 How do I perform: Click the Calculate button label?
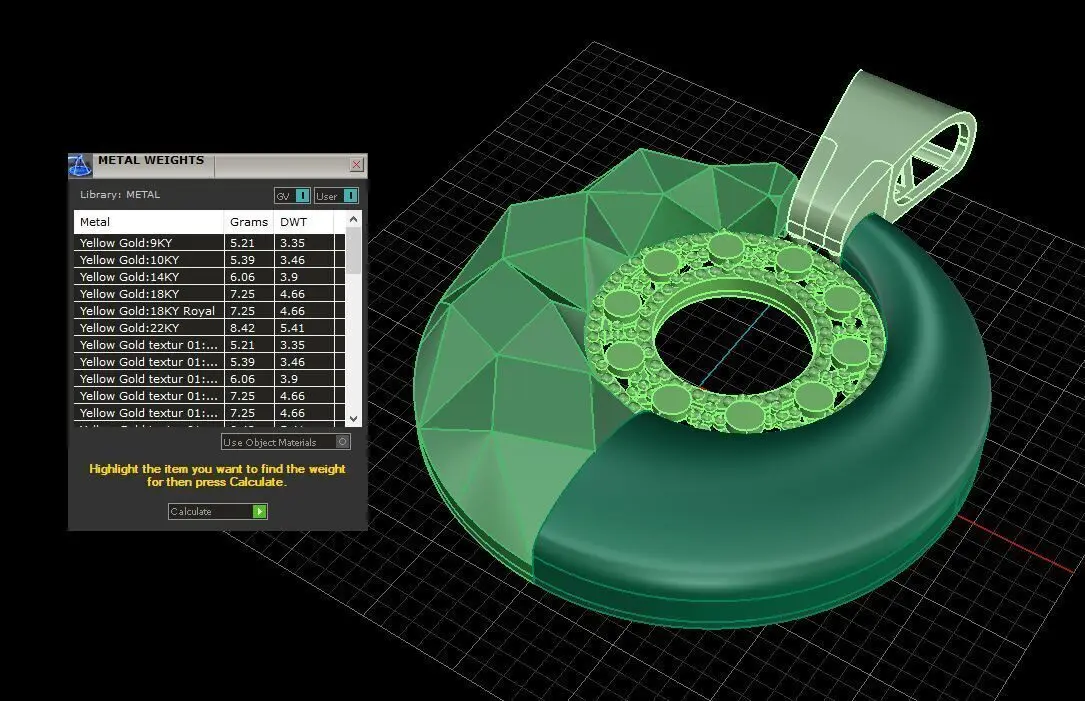point(191,511)
